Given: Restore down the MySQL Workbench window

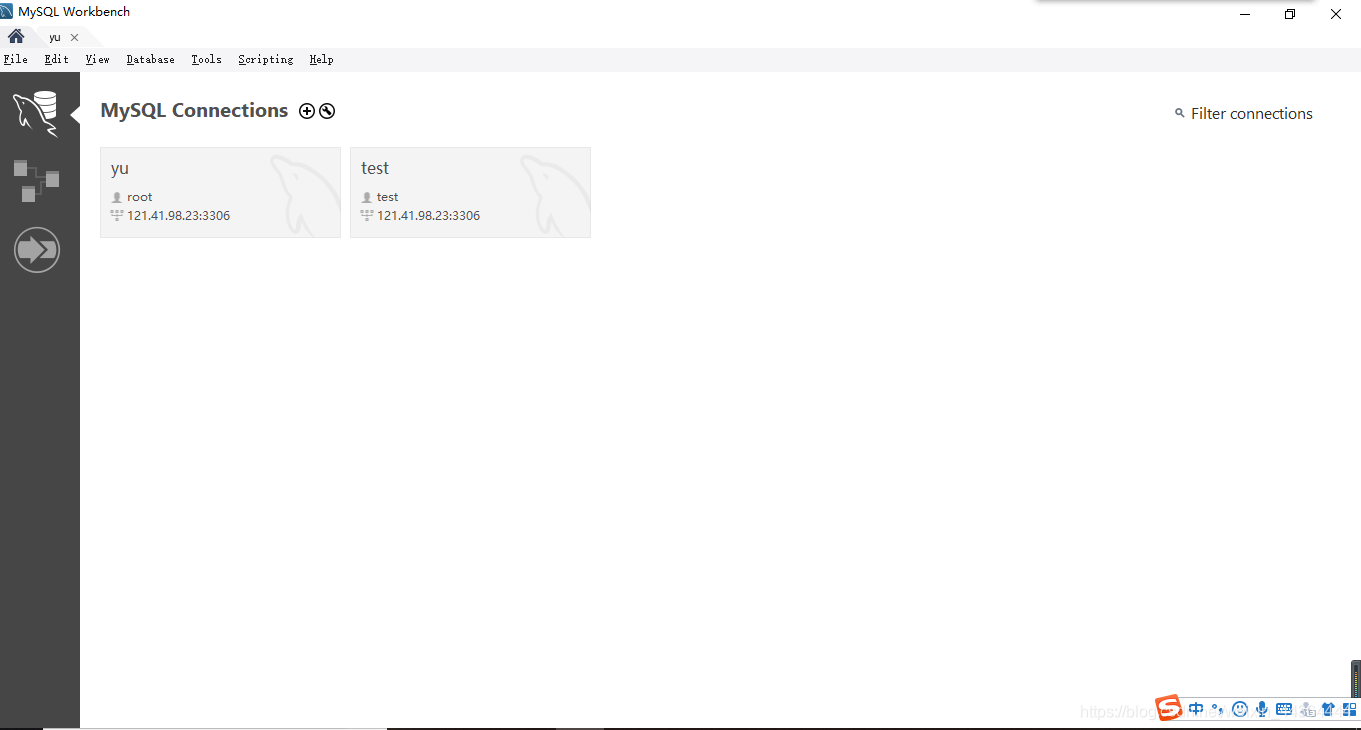Looking at the screenshot, I should click(1290, 14).
